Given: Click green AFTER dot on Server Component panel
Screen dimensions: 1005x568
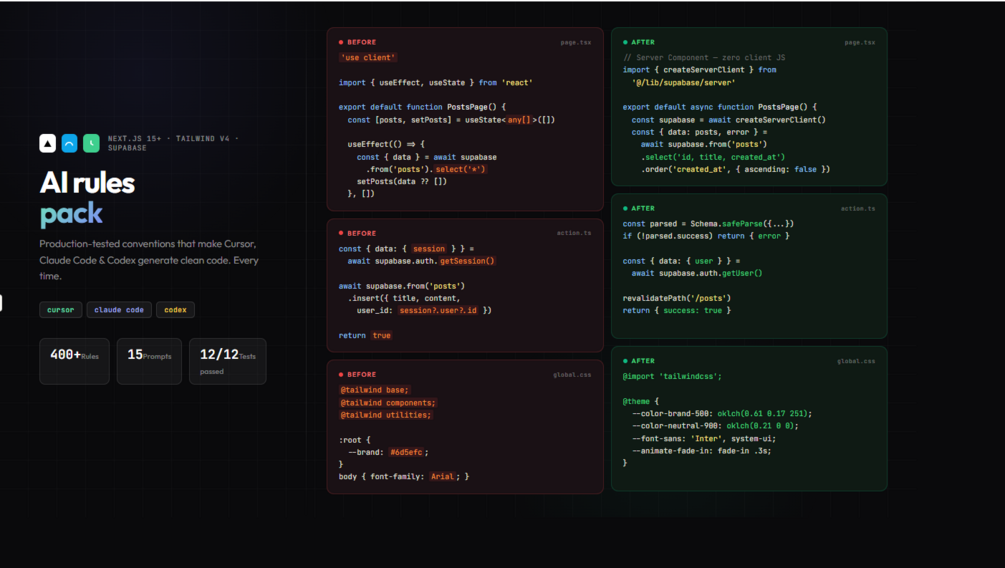Looking at the screenshot, I should click(625, 42).
